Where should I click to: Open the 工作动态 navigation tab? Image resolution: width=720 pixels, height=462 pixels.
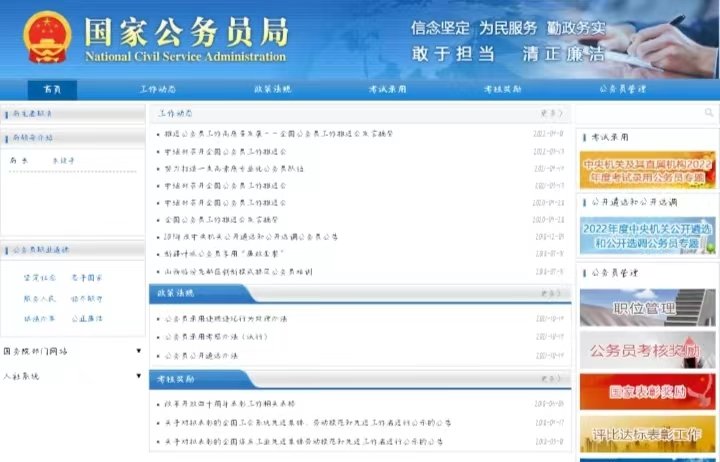click(x=158, y=89)
